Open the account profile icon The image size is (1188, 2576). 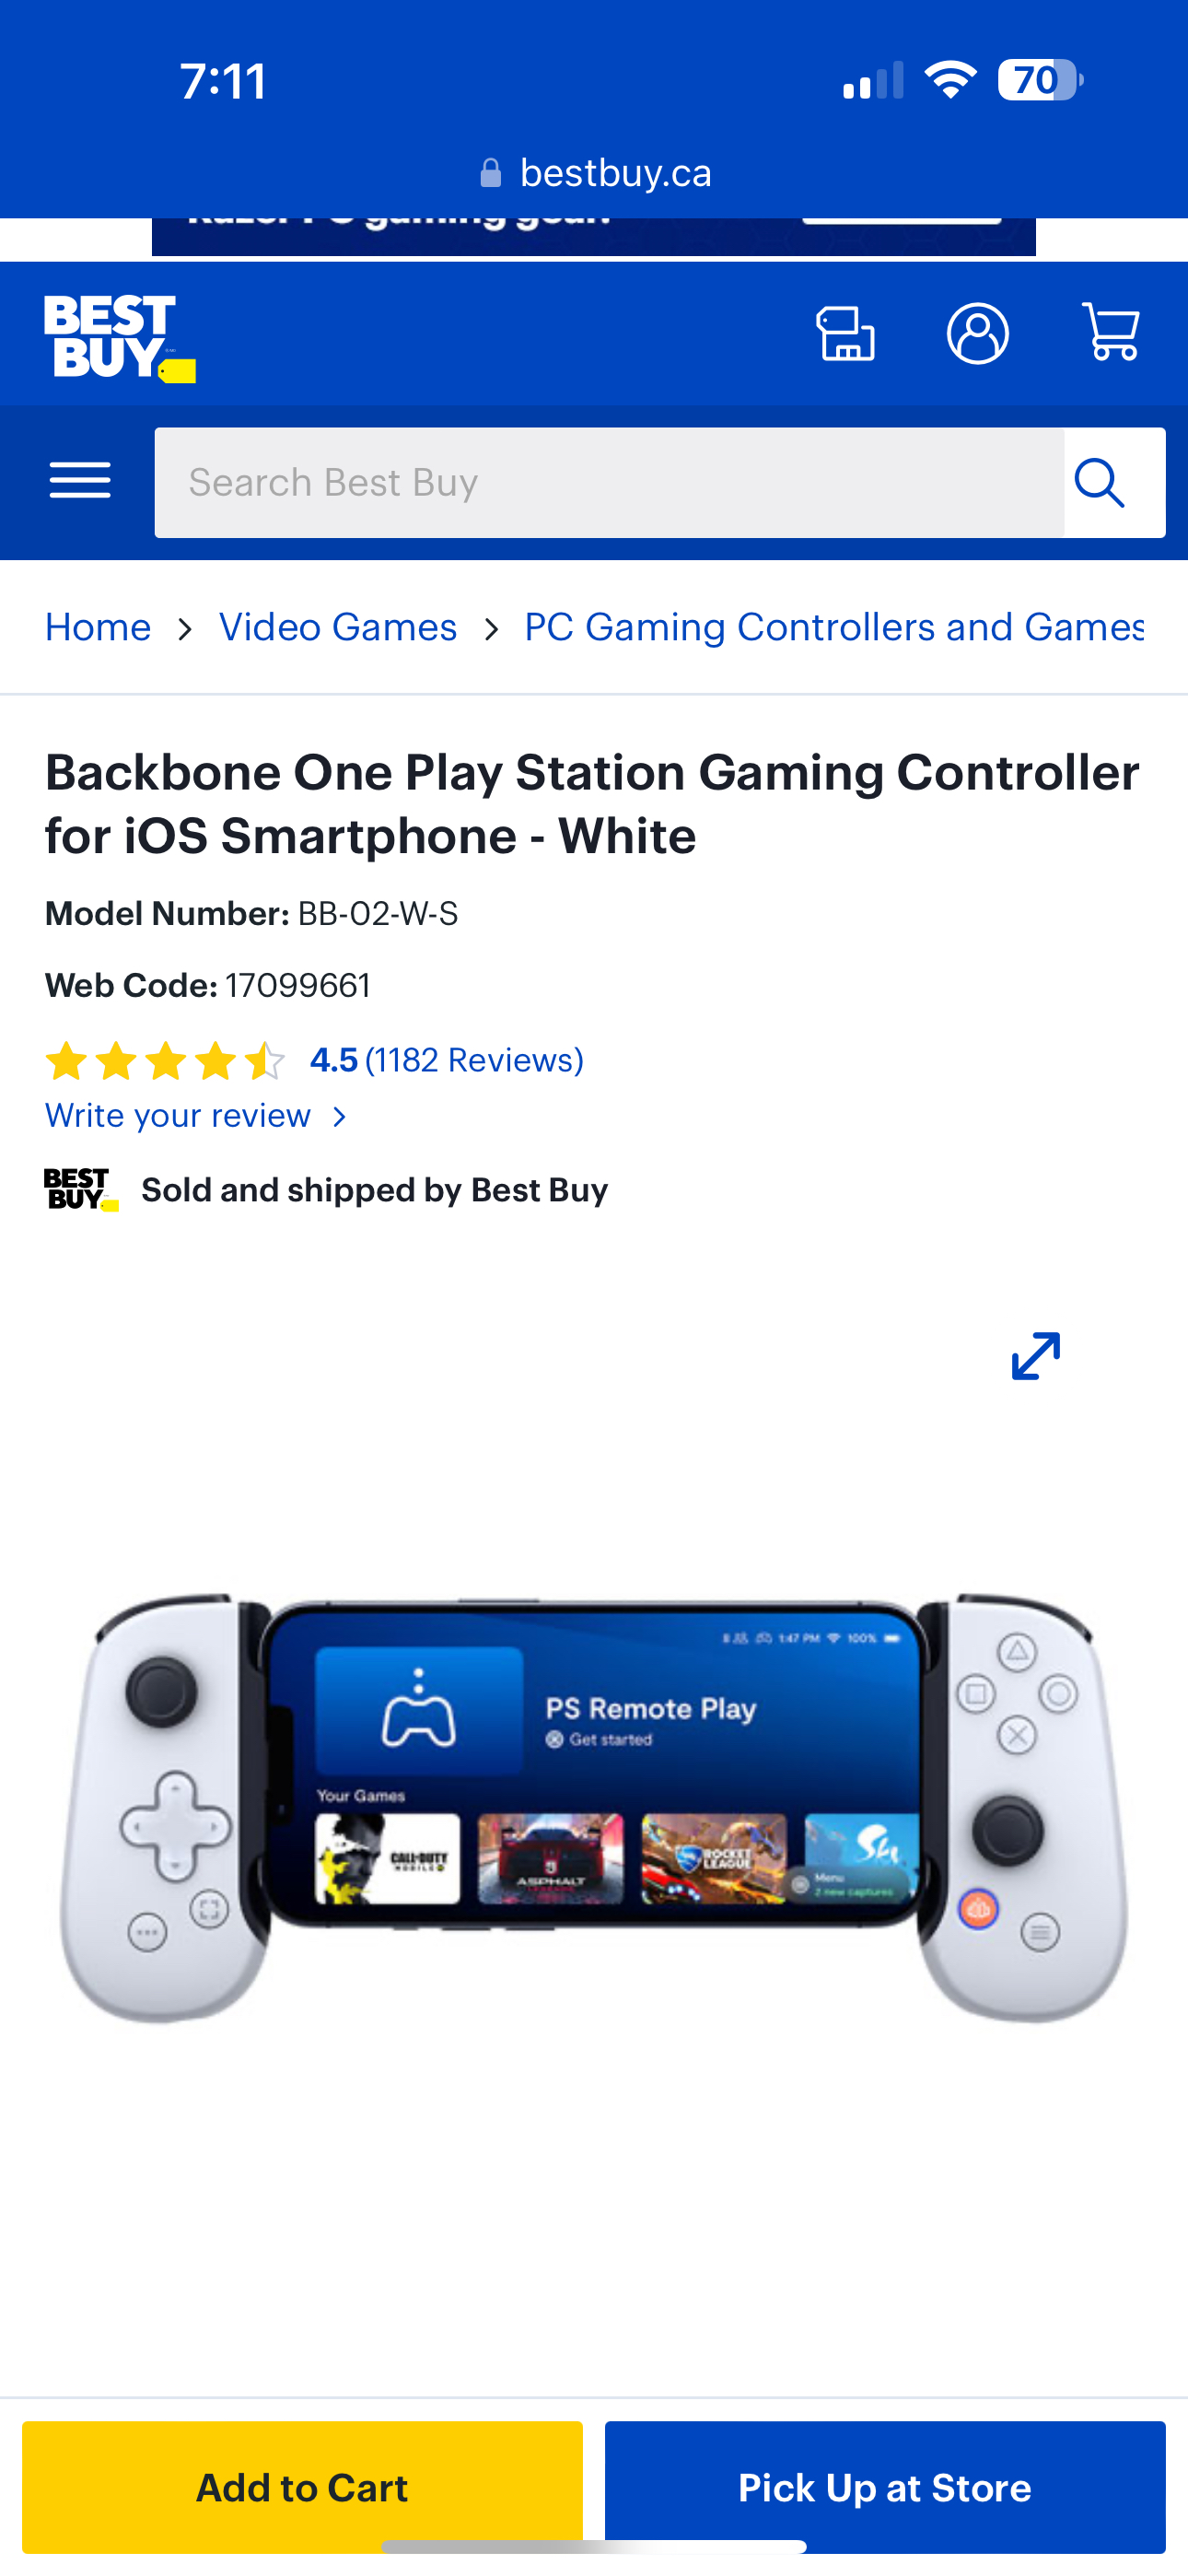(x=977, y=333)
